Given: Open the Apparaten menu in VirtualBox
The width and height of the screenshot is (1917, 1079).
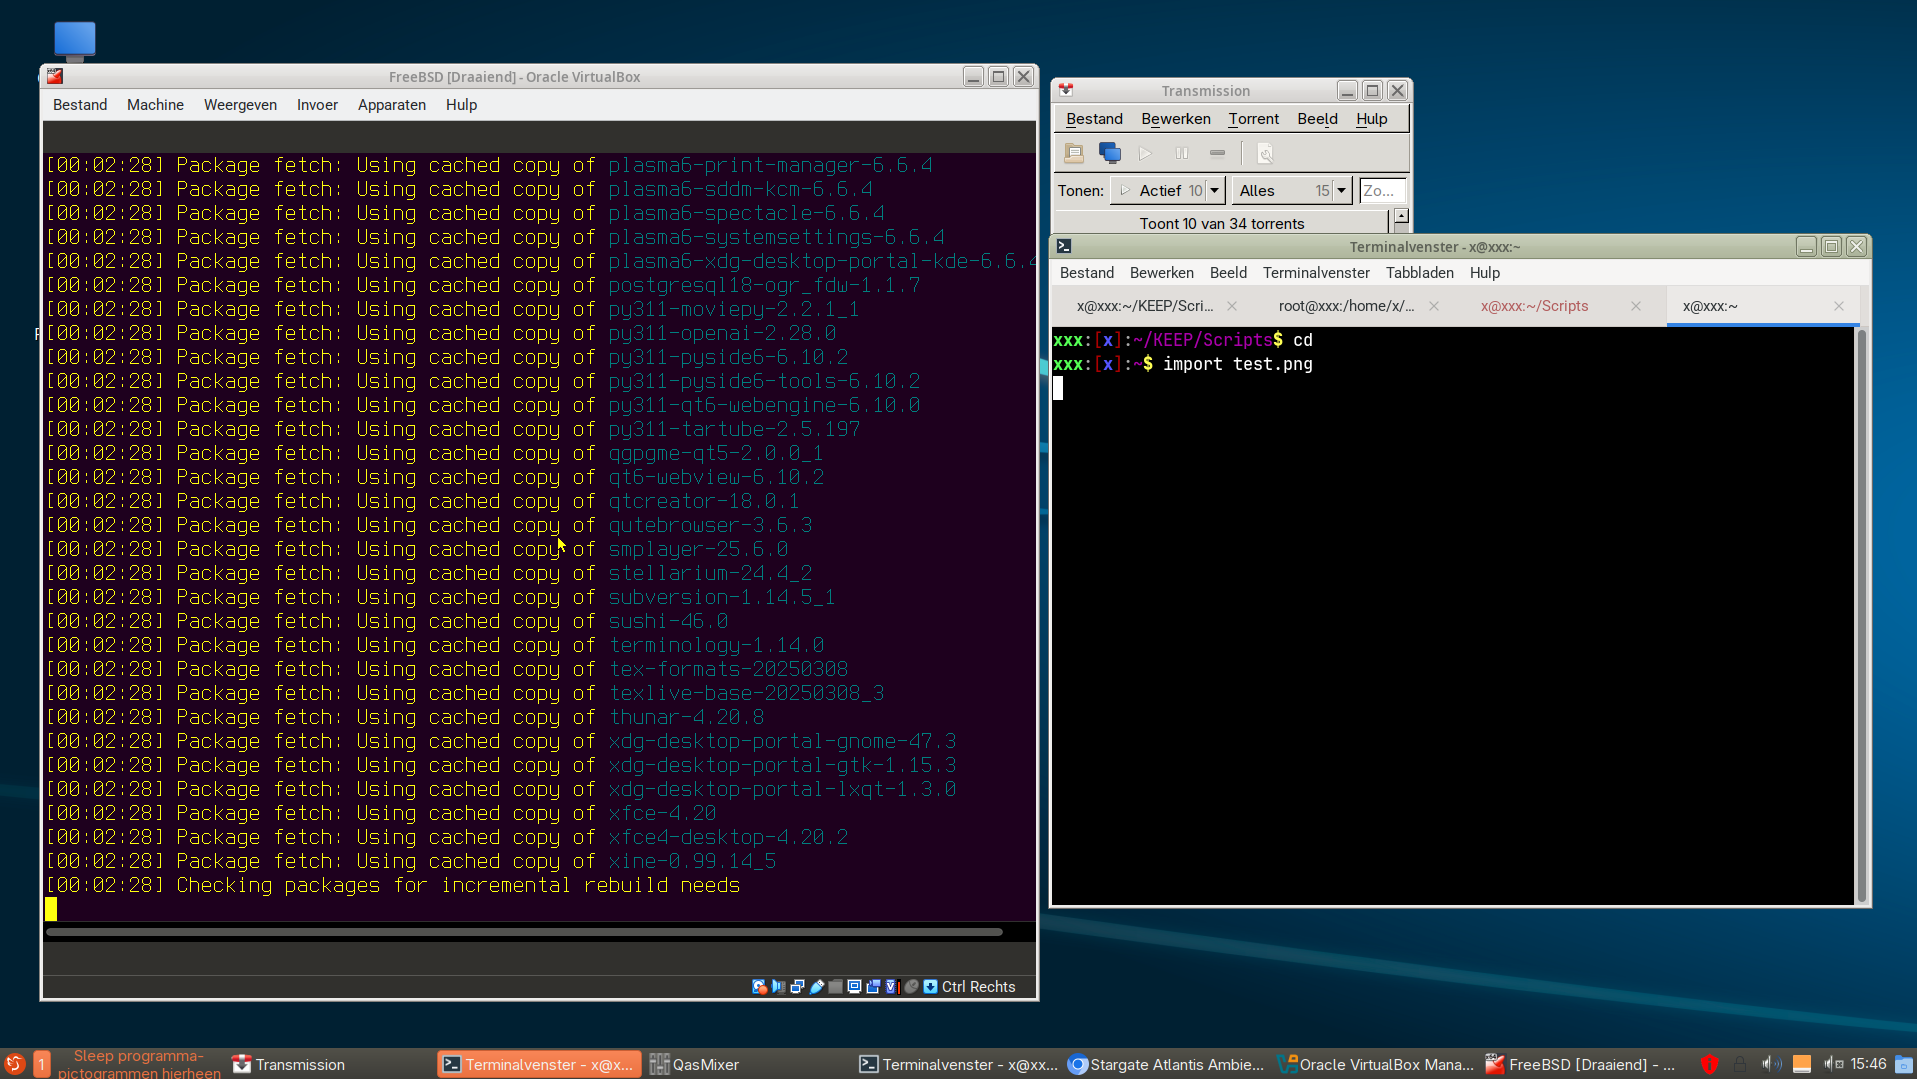Looking at the screenshot, I should [392, 104].
